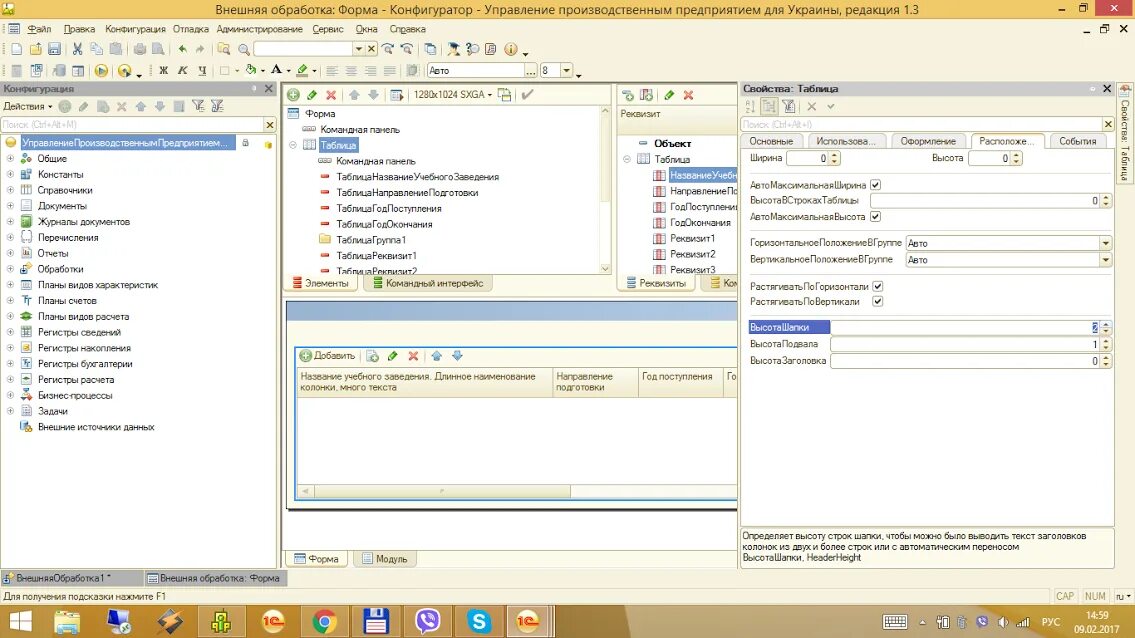
Task: Click the Bold Ж formatting icon
Action: point(164,70)
